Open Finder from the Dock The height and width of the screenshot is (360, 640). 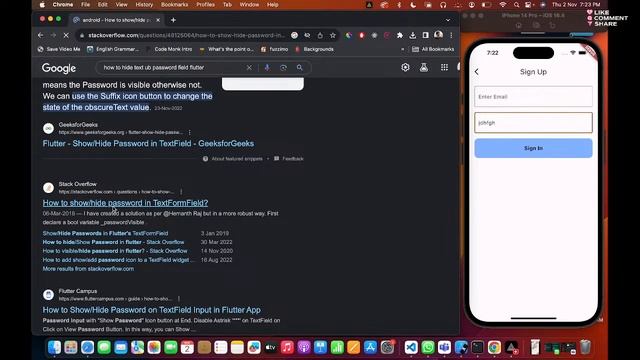(54, 347)
